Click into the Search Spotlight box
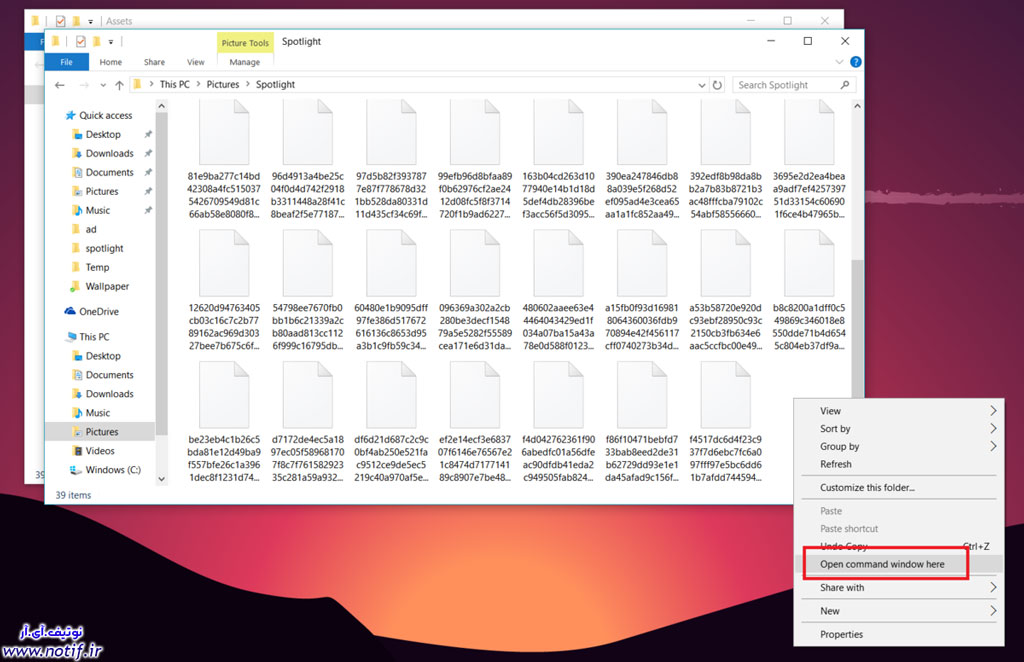The width and height of the screenshot is (1024, 662). coord(785,85)
